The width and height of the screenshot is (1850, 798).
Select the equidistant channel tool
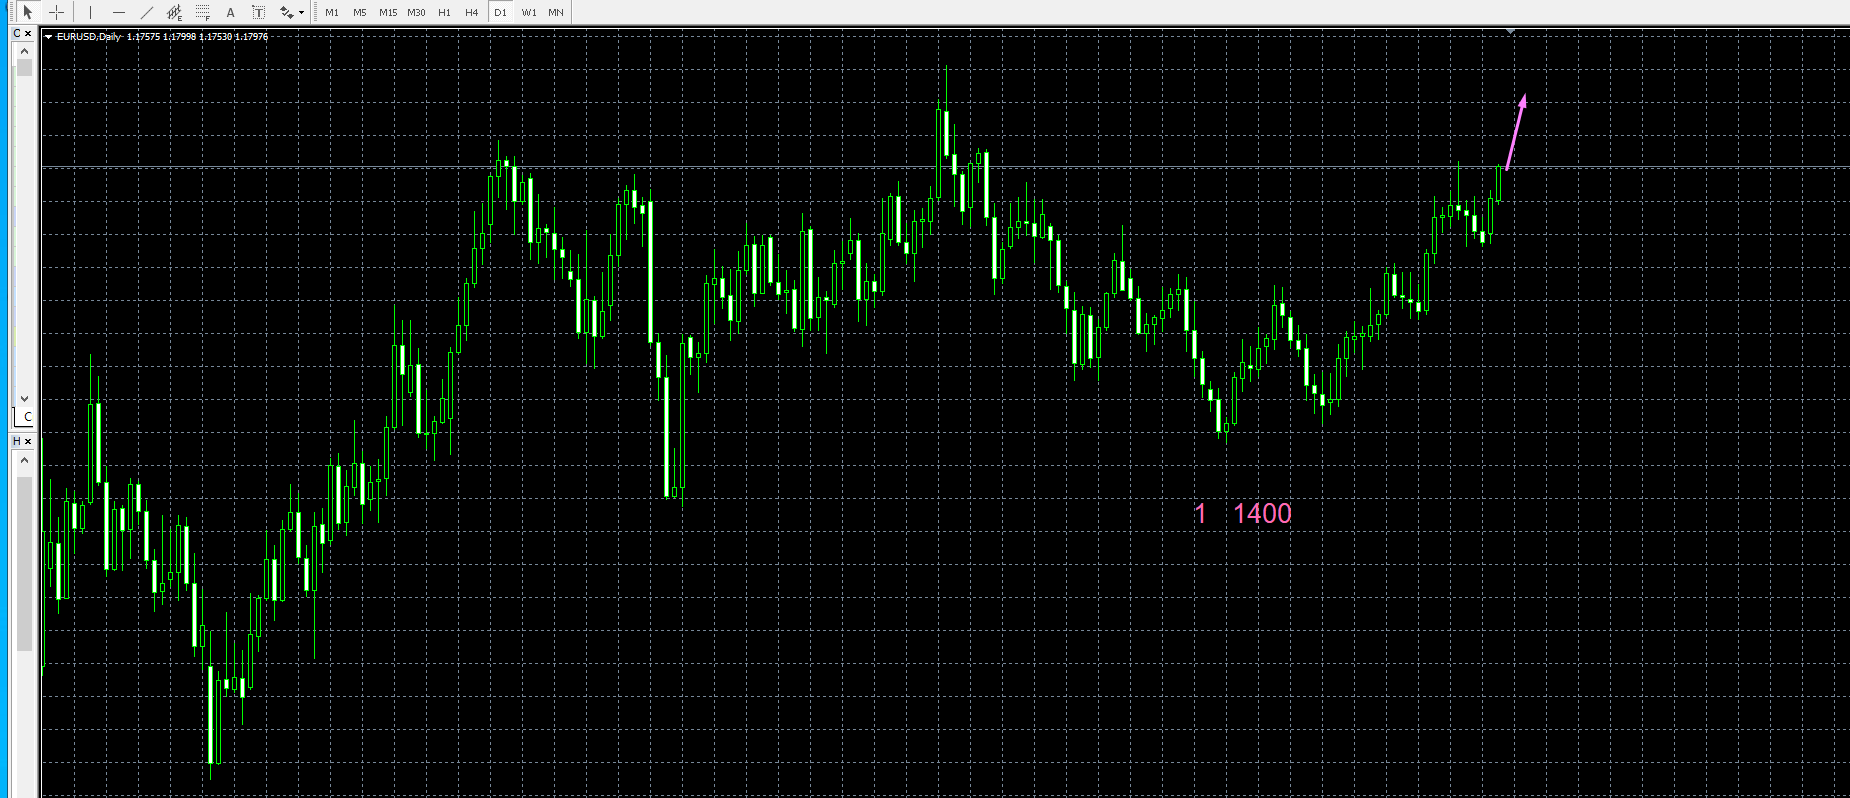pos(174,12)
